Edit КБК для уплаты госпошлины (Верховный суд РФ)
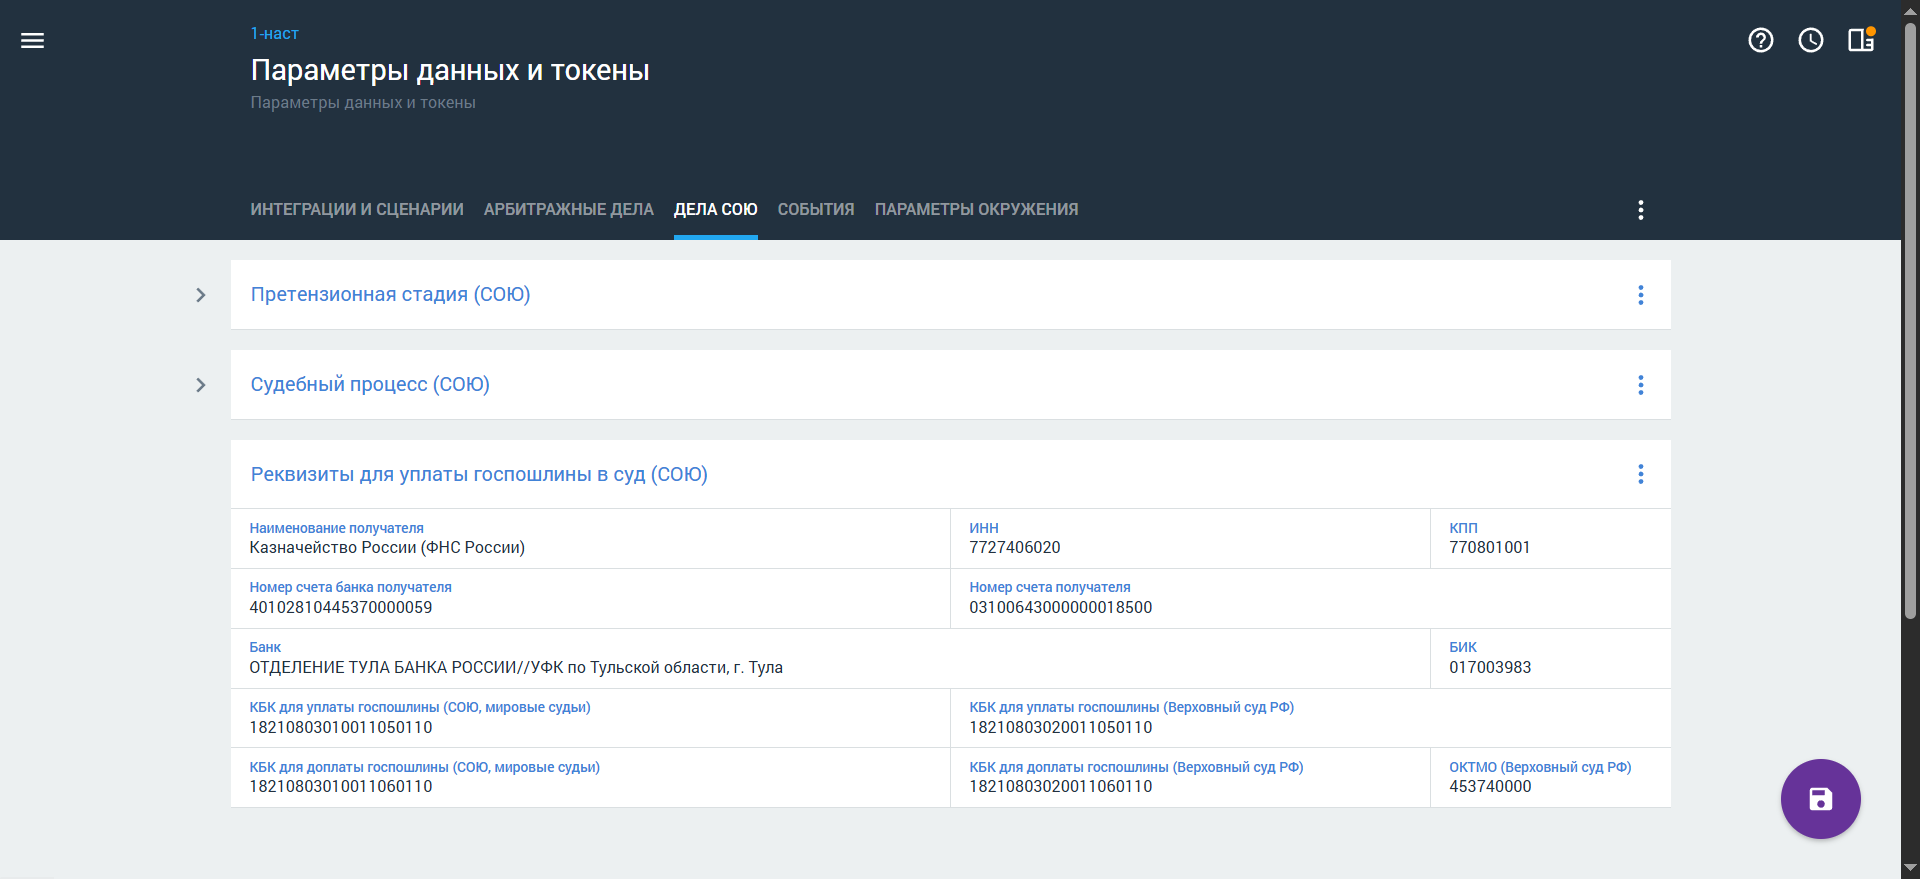1920x879 pixels. 1311,718
